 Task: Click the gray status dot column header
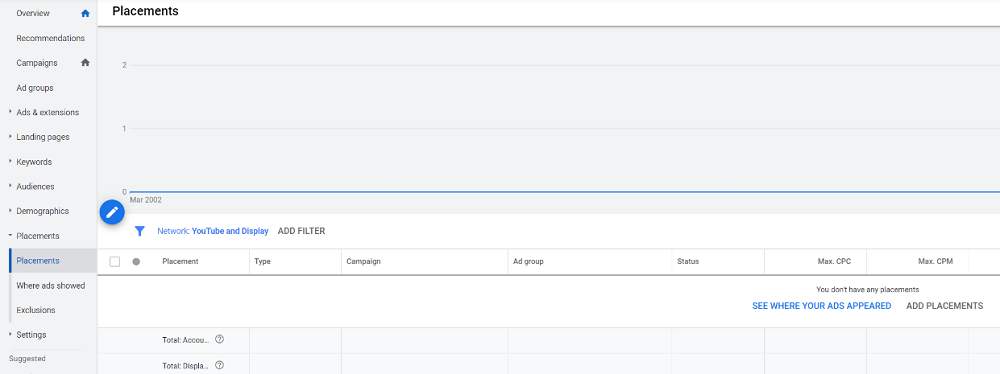point(136,262)
